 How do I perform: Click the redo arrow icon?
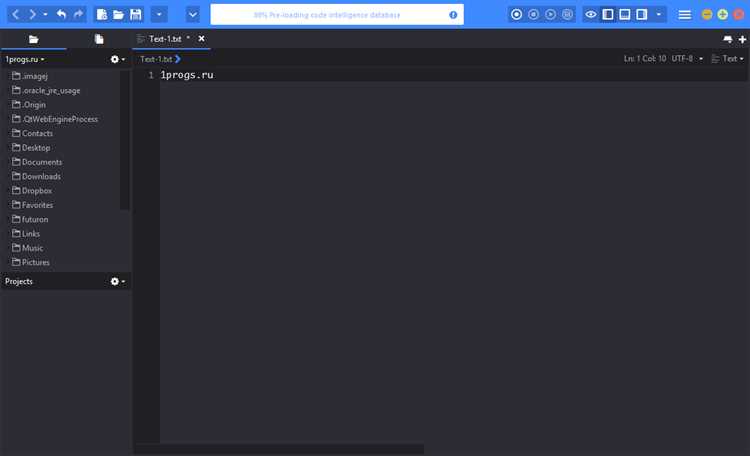[x=78, y=14]
